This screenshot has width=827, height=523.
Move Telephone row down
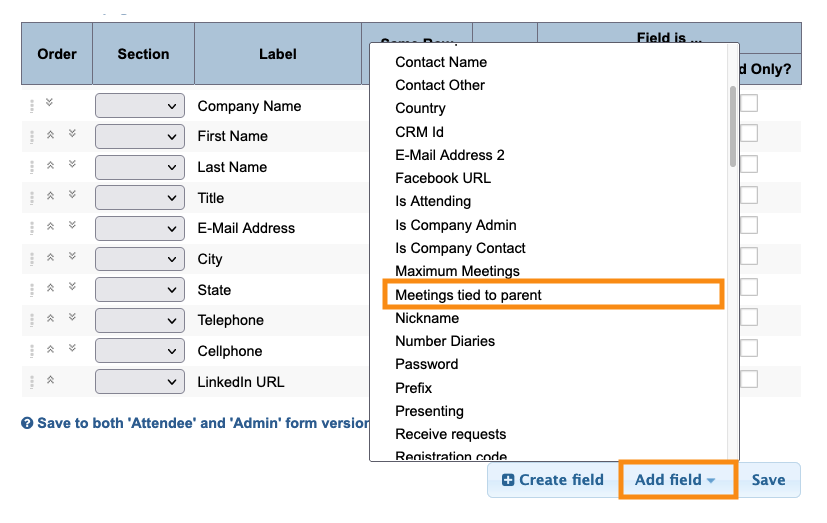click(72, 318)
